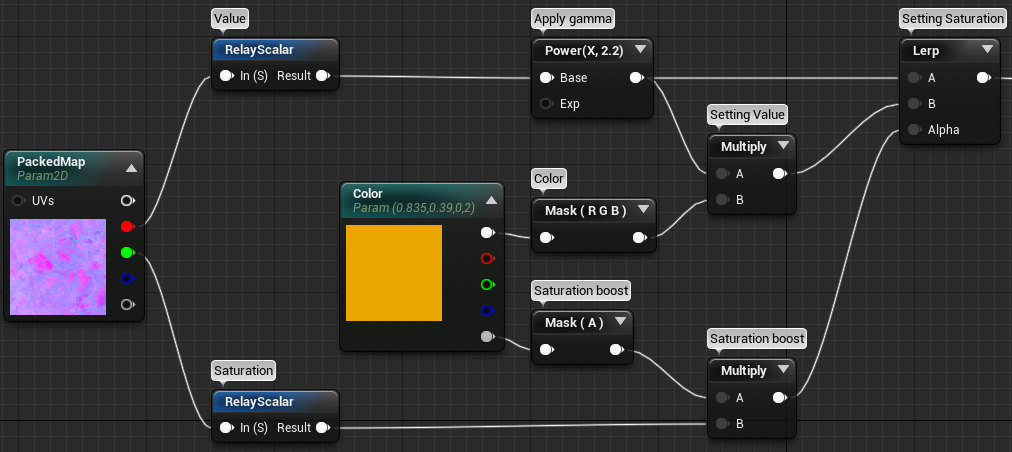Click the Base input pin on Power node

coord(545,77)
